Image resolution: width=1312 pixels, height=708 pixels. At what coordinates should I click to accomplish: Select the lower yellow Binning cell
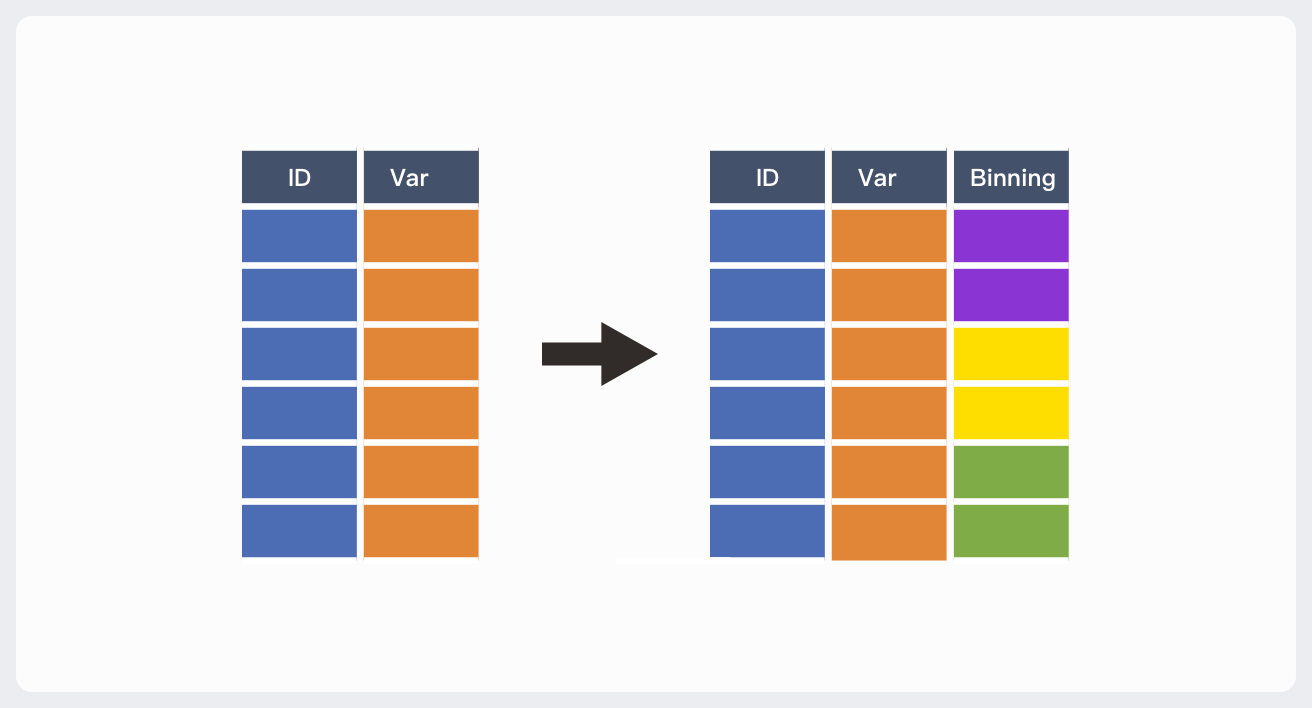(x=1011, y=412)
